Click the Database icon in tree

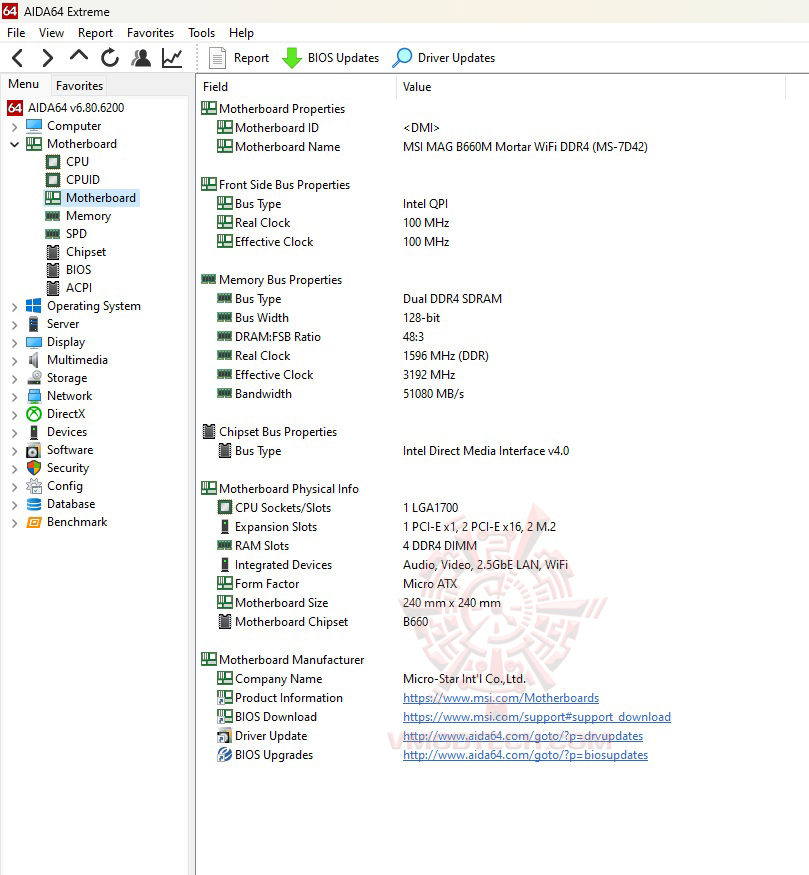coord(34,504)
